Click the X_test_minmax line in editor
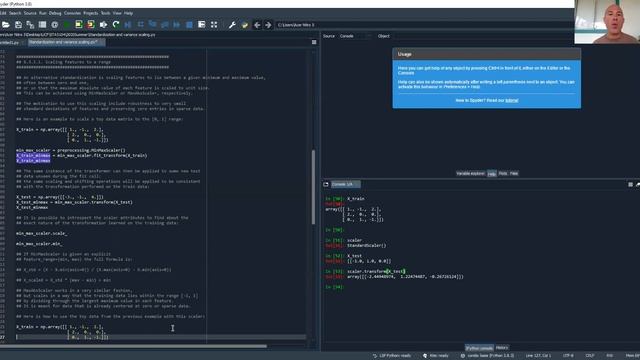The height and width of the screenshot is (360, 640). (32, 208)
